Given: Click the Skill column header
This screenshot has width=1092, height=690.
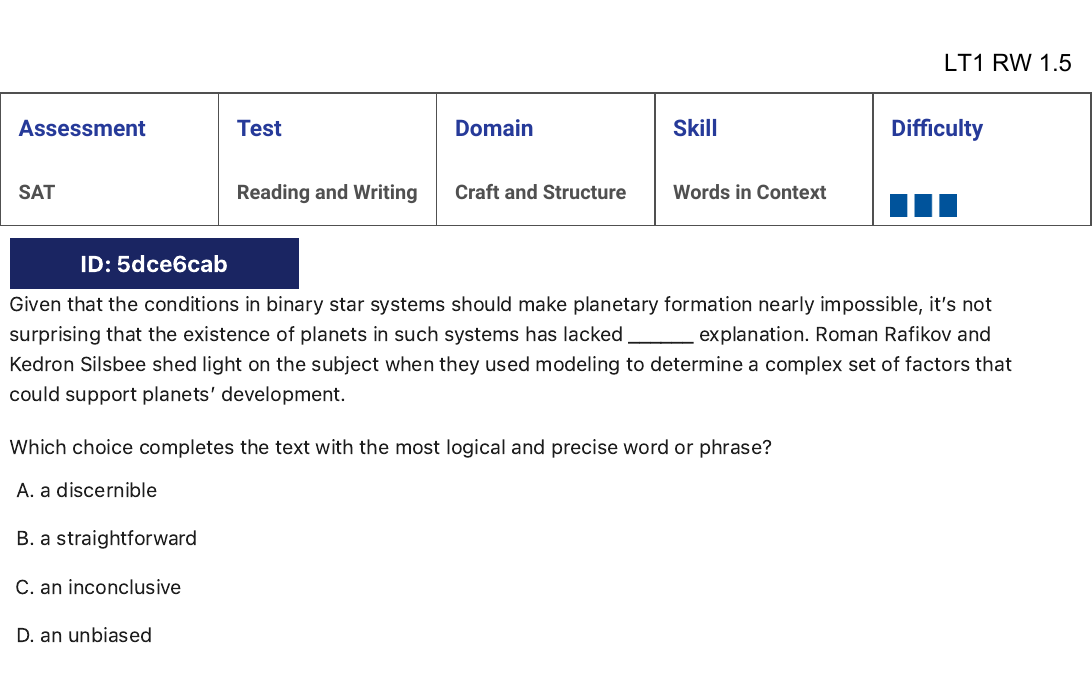Looking at the screenshot, I should click(x=695, y=128).
